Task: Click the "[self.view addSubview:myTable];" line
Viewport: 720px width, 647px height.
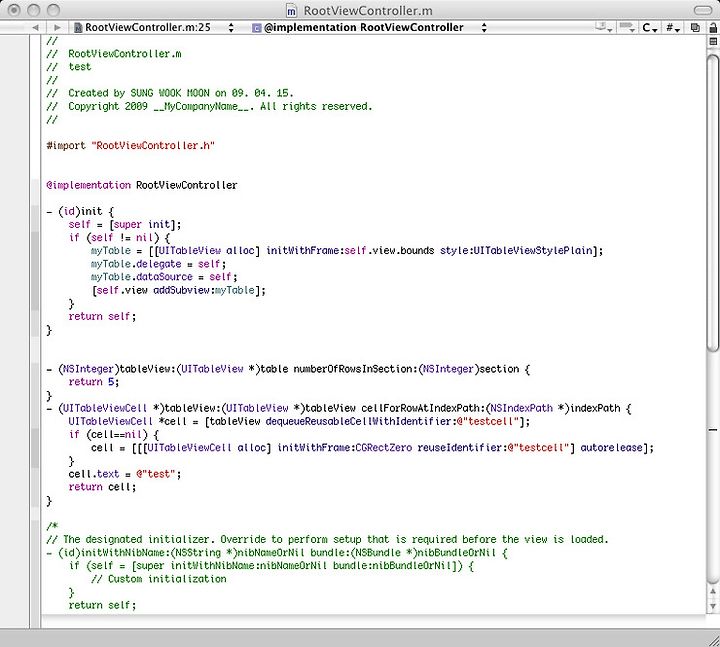Action: coord(179,290)
